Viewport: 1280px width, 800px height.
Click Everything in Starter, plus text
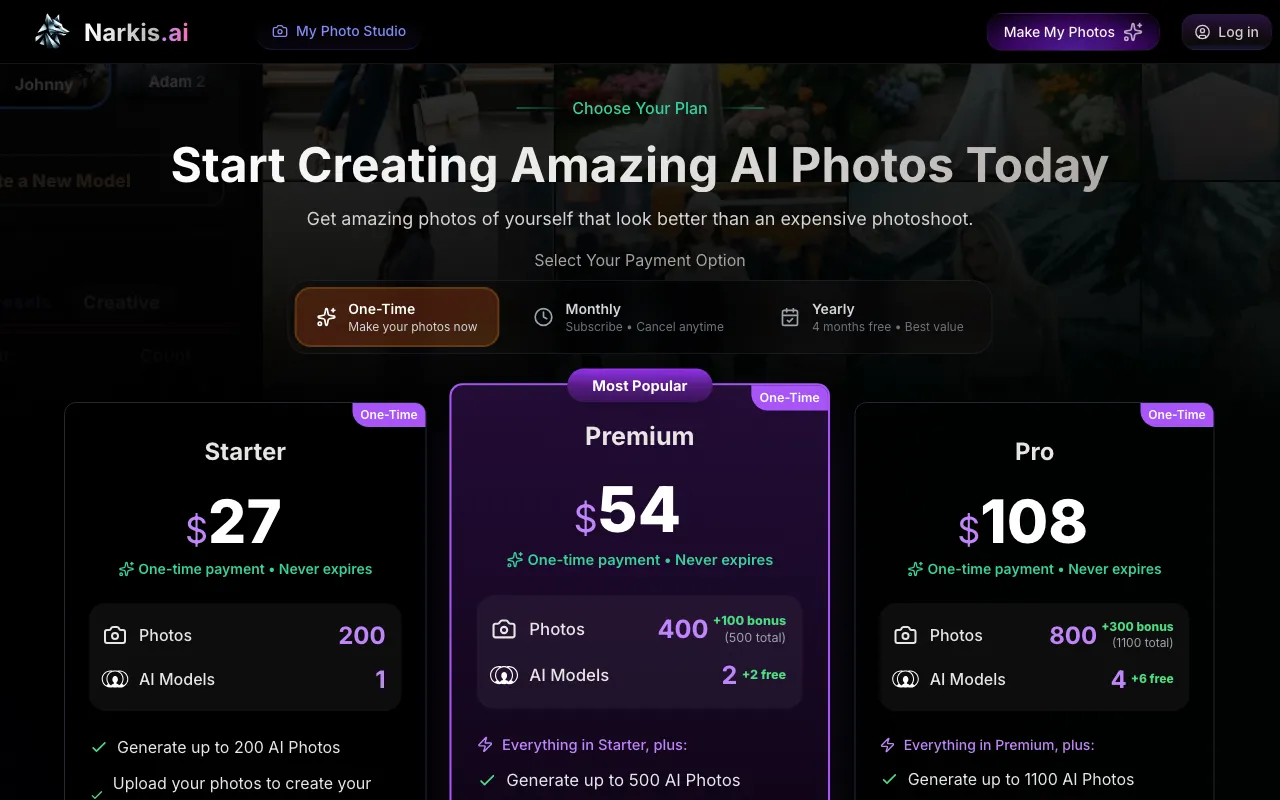tap(594, 745)
